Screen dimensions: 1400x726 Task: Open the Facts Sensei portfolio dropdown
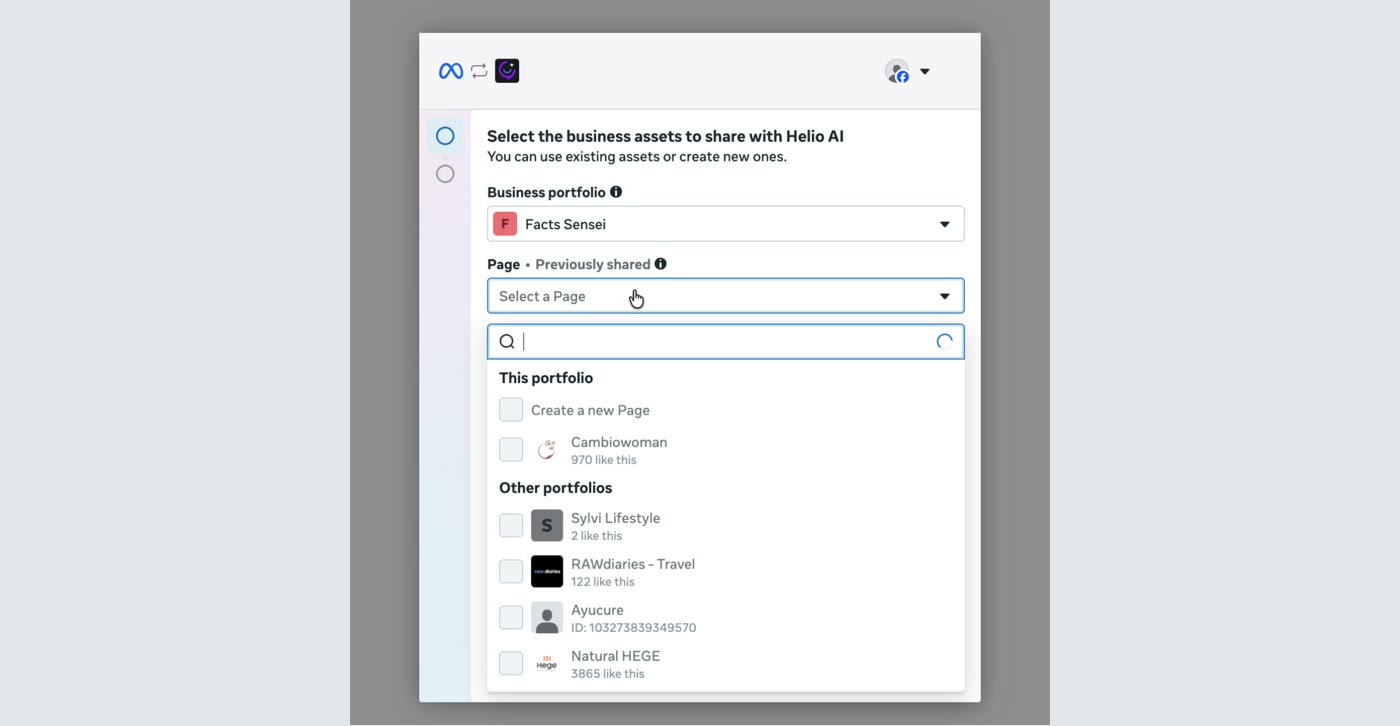(x=726, y=224)
